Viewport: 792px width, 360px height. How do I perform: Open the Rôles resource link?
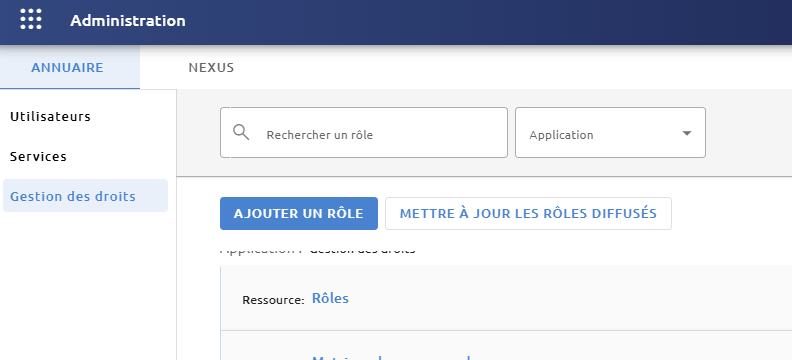(330, 298)
